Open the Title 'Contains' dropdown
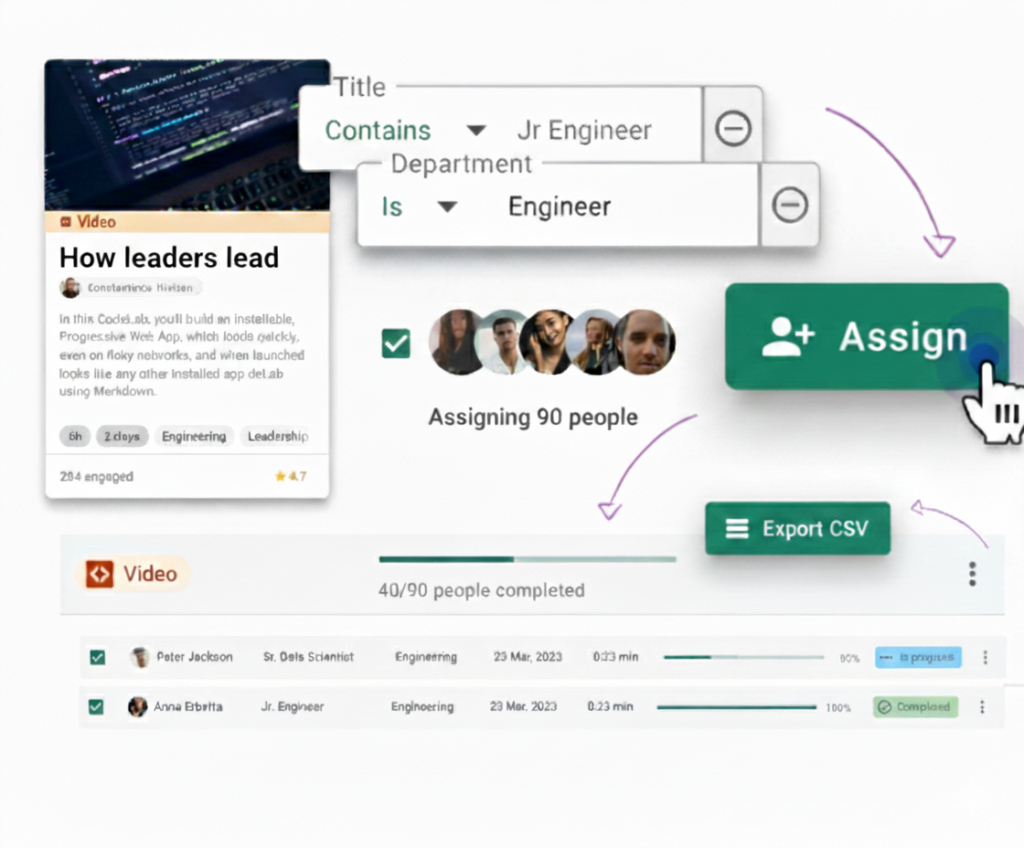 click(x=476, y=131)
